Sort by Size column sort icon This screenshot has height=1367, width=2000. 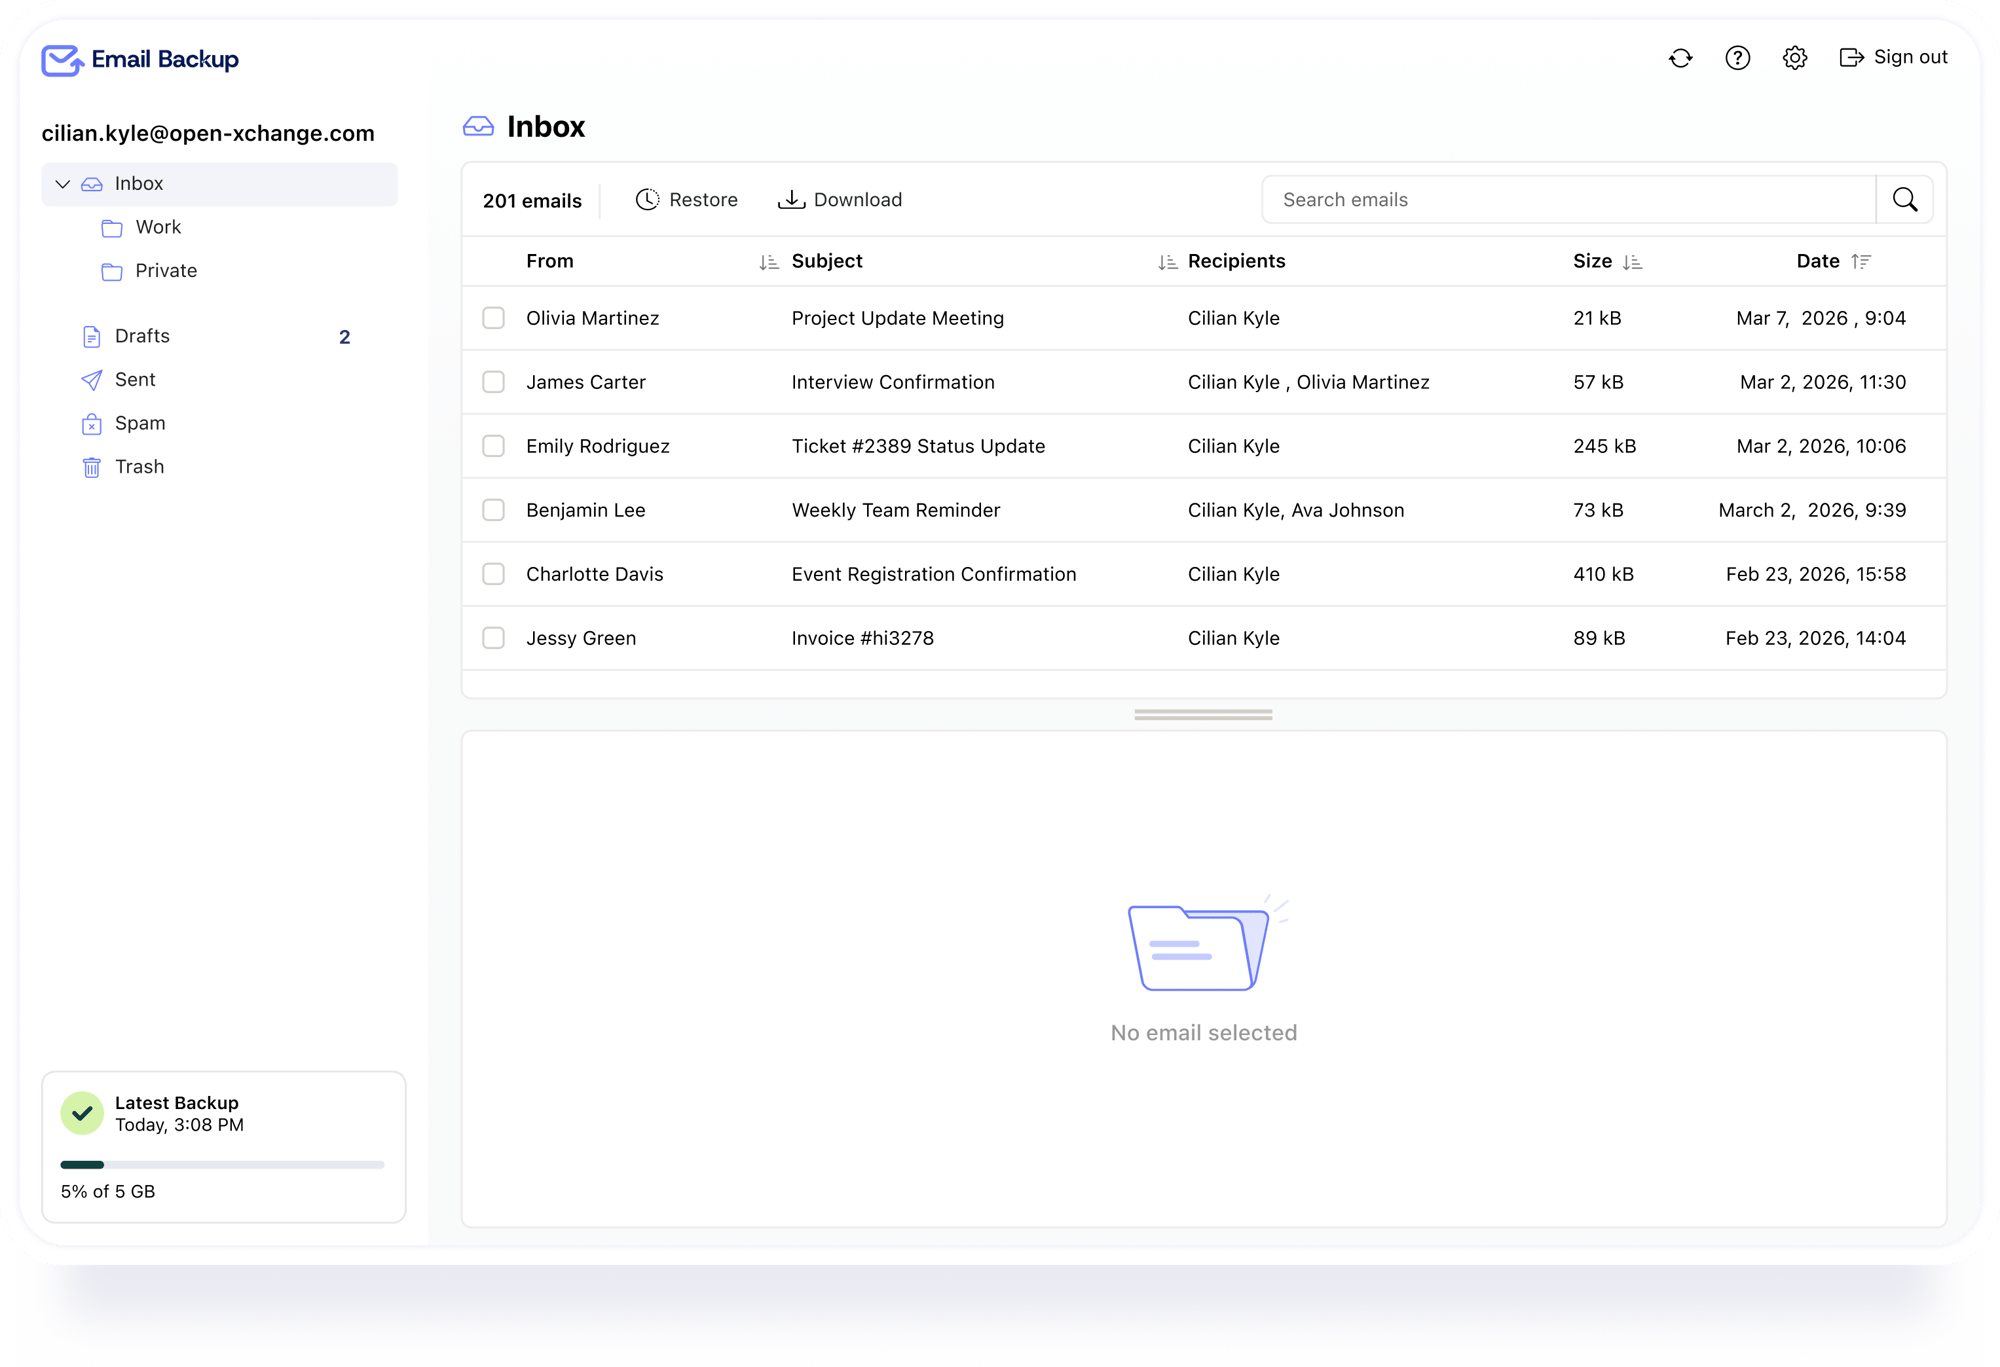1632,262
